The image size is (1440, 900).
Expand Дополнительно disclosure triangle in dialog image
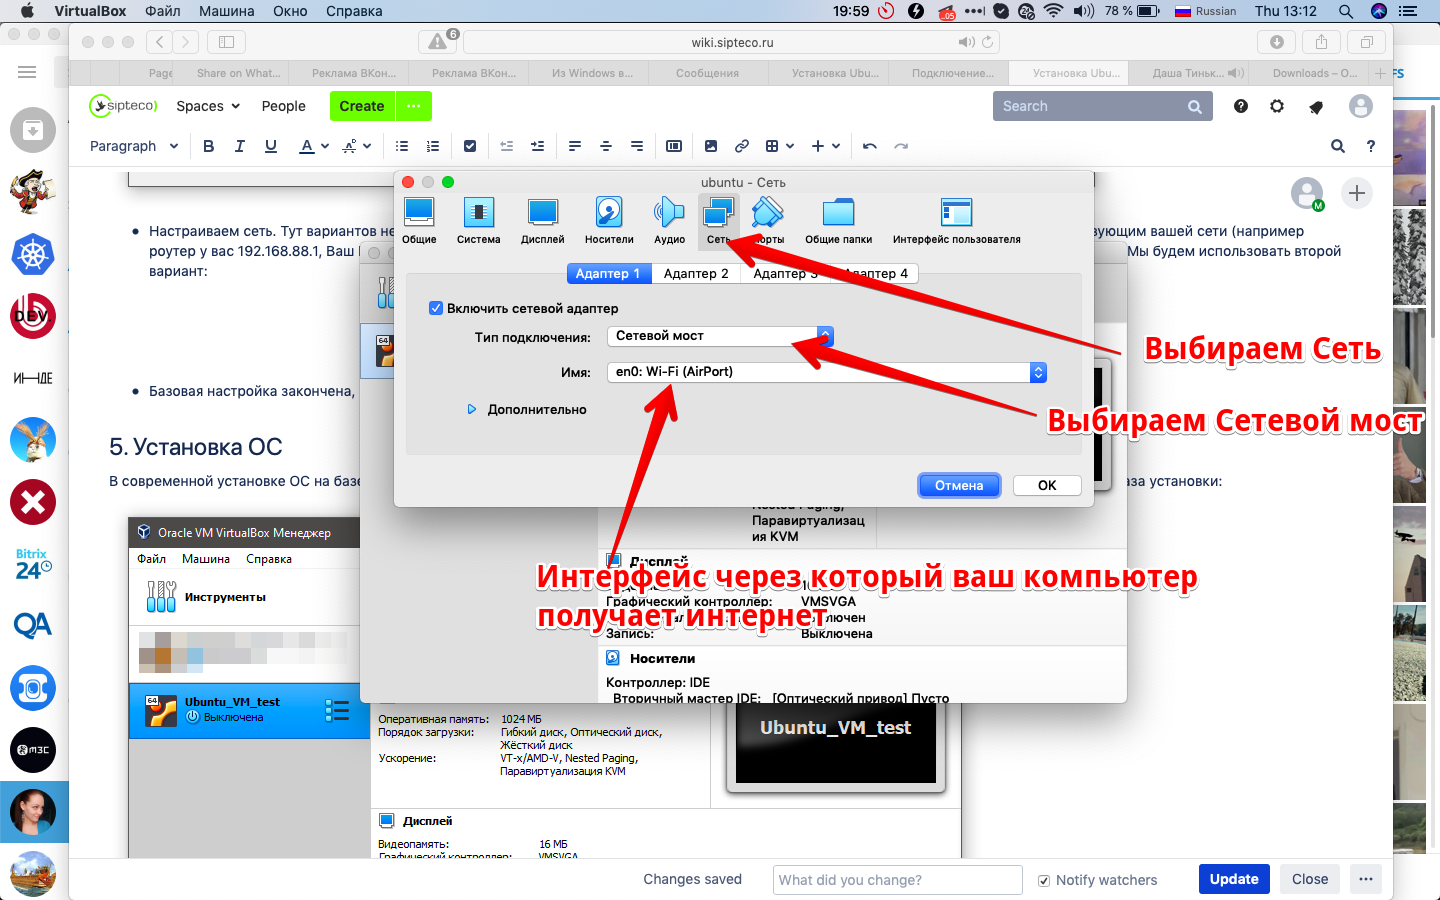[x=472, y=409]
